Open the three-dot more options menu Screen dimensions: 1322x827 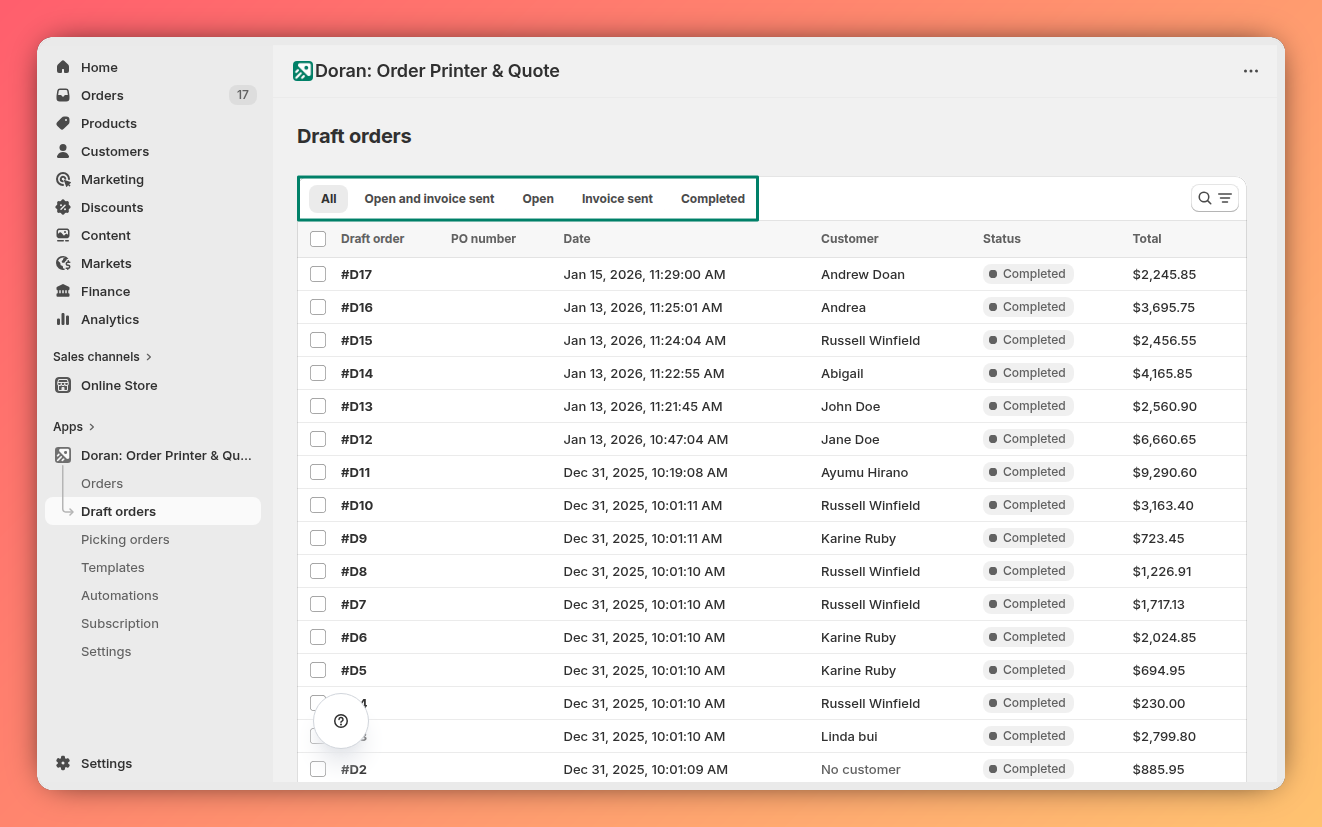click(1251, 71)
